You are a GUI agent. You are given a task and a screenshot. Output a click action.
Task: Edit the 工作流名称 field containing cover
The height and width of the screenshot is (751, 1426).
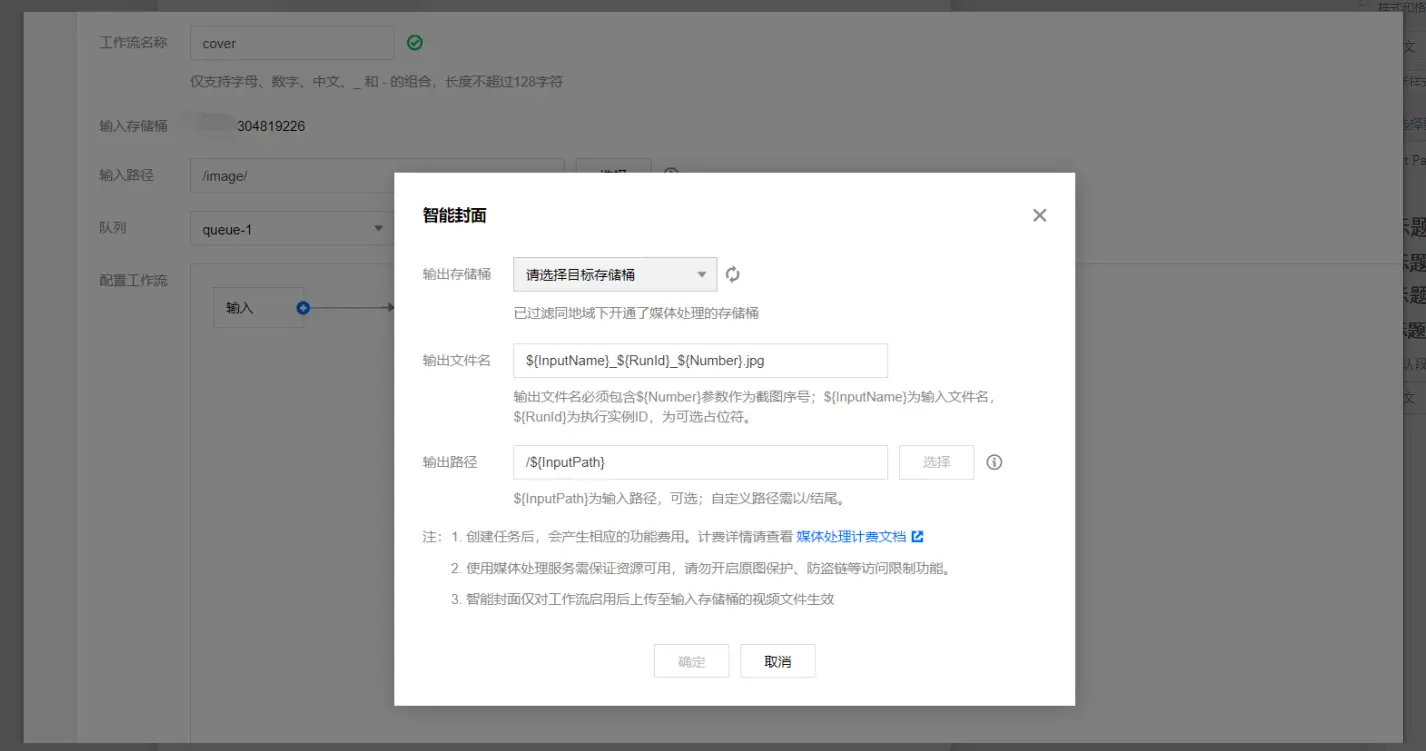pos(292,43)
